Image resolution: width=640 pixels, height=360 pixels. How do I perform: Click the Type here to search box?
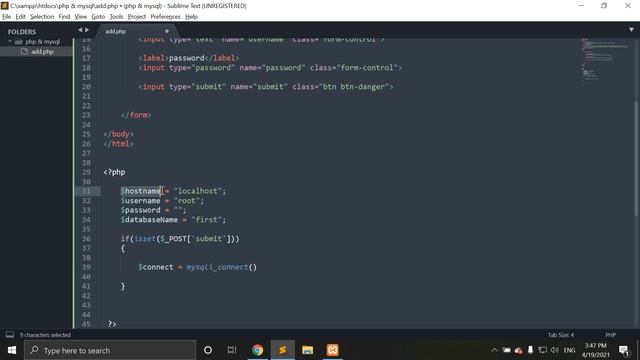[x=110, y=350]
